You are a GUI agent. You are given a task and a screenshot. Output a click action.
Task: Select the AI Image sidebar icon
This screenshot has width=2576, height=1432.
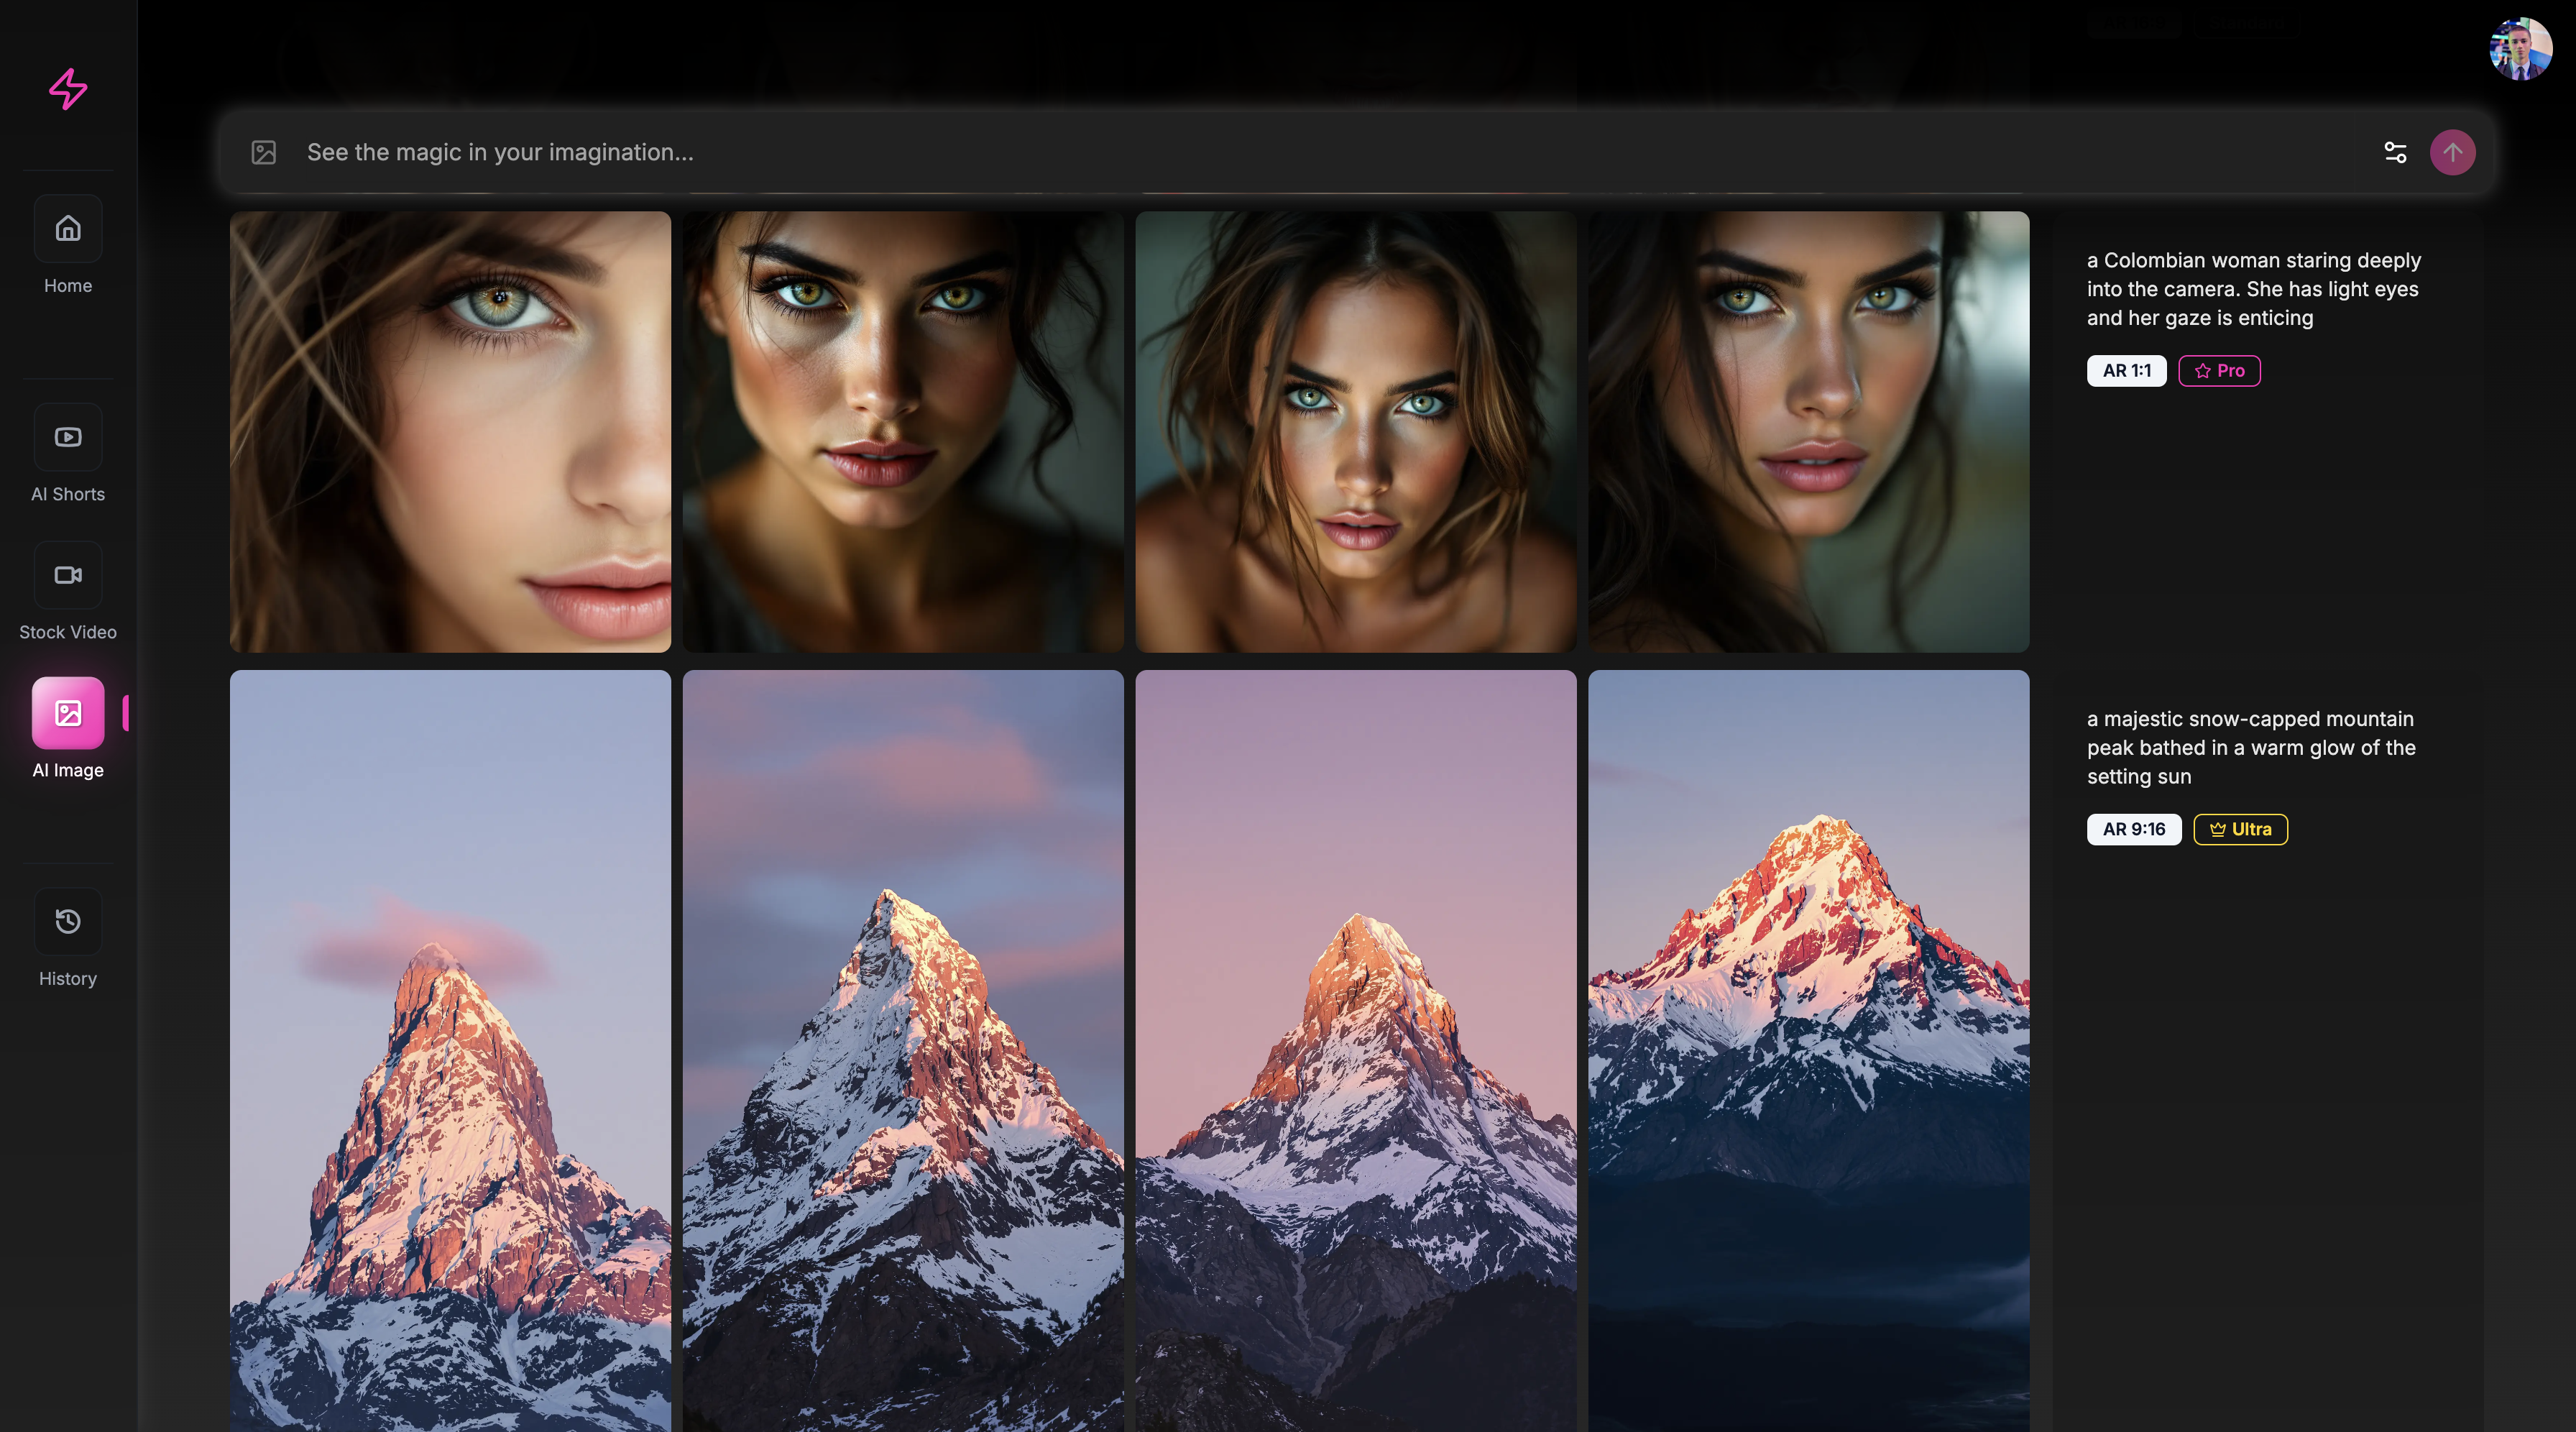pyautogui.click(x=68, y=713)
